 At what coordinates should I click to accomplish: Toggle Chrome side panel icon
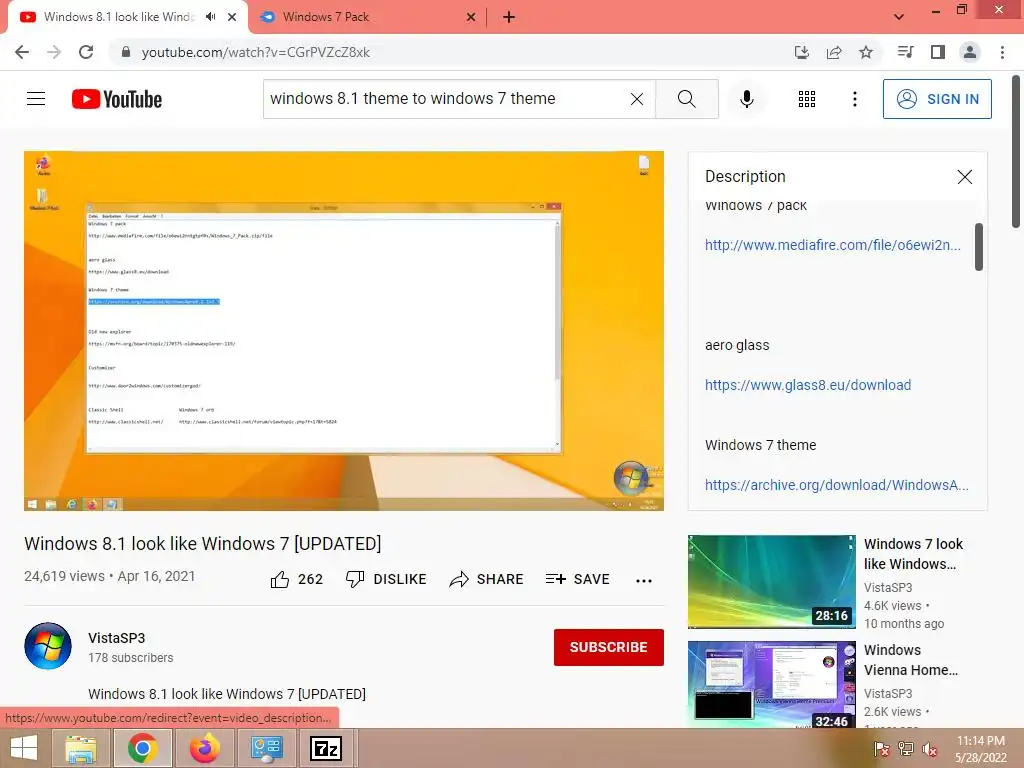pyautogui.click(x=938, y=52)
